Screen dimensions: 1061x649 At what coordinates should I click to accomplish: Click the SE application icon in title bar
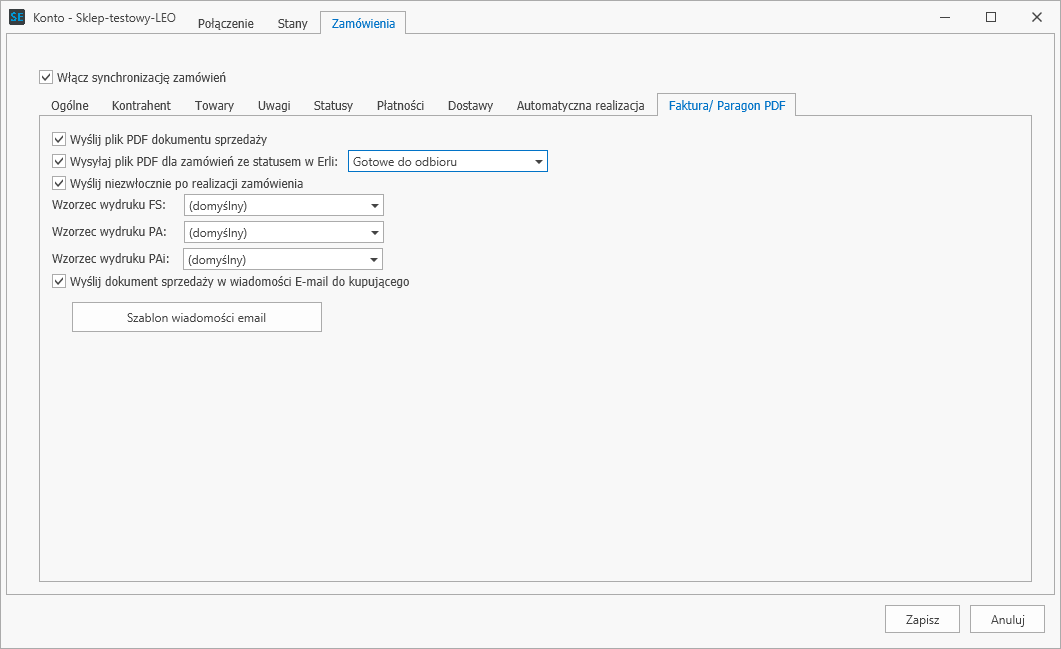coord(17,17)
